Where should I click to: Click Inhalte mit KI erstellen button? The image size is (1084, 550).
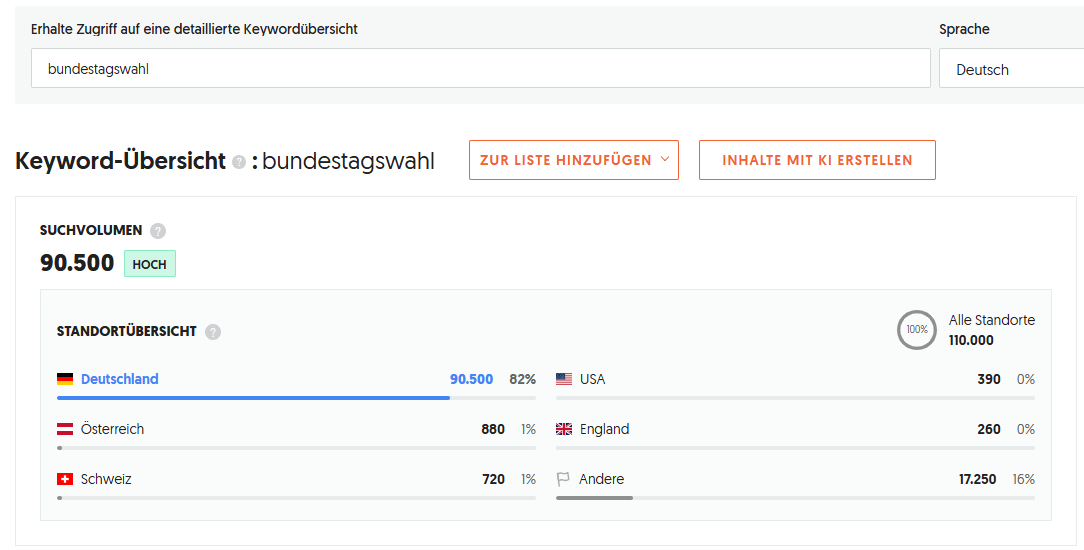click(817, 160)
